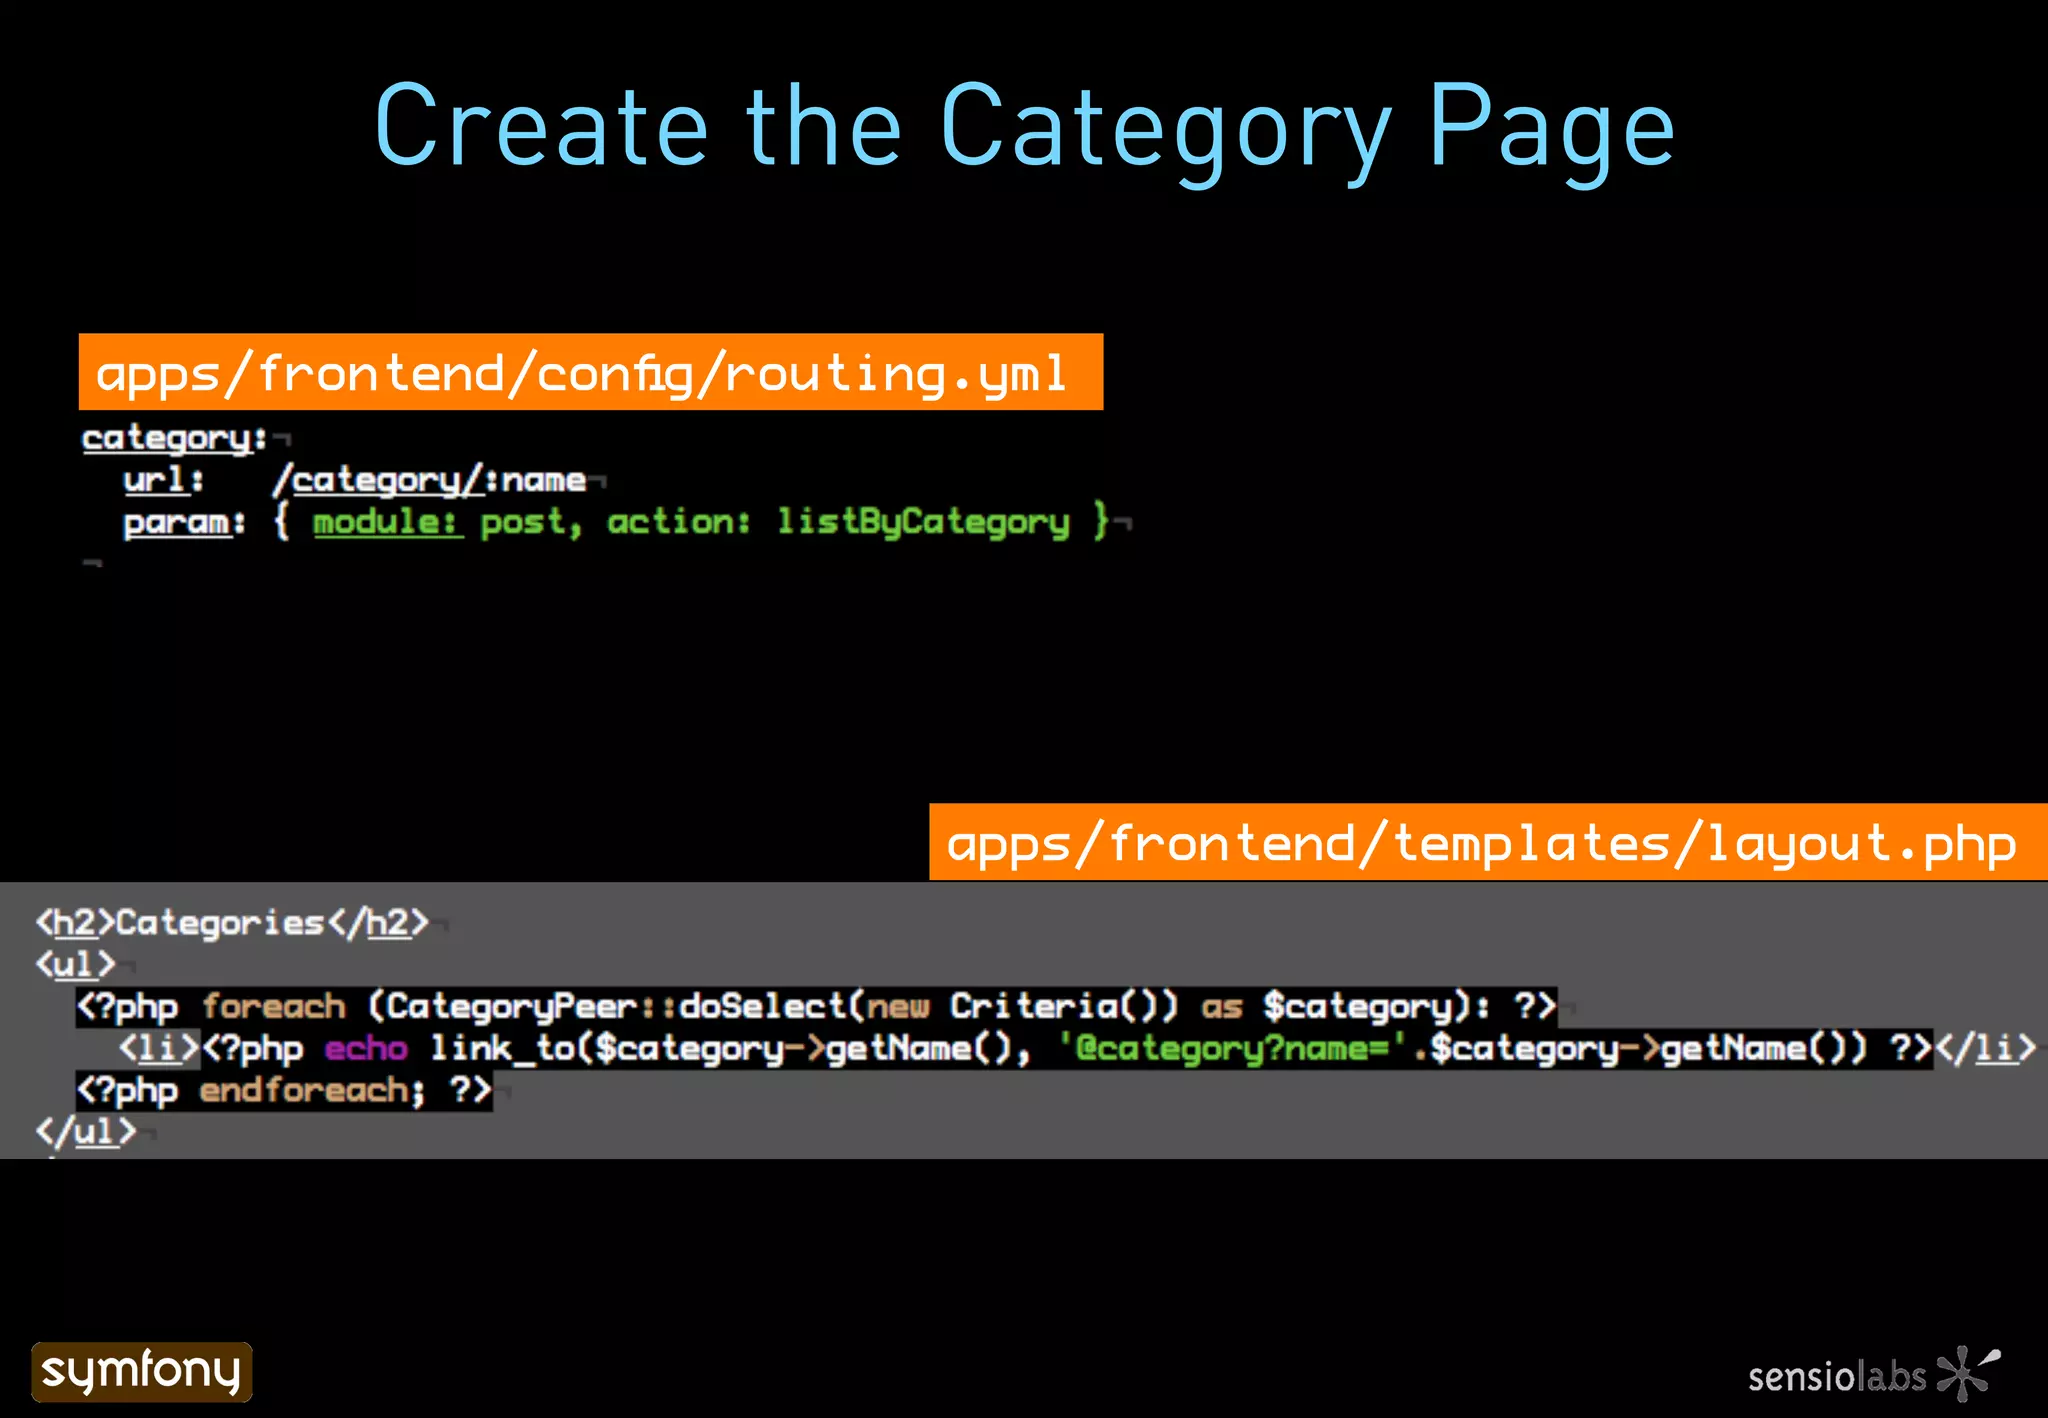Screen dimensions: 2048x1418
Task: Click the opening '<ul>' tag line
Action: (75, 964)
